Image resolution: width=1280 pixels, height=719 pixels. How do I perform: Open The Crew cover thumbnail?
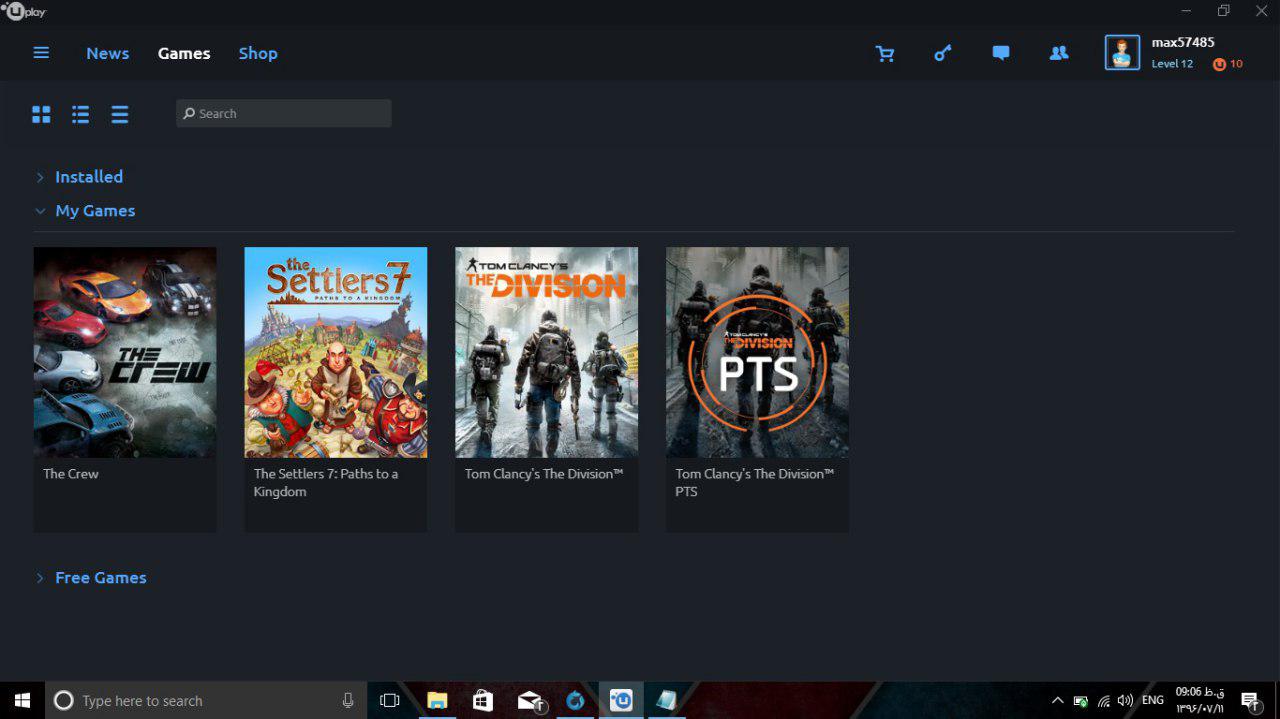pyautogui.click(x=125, y=352)
